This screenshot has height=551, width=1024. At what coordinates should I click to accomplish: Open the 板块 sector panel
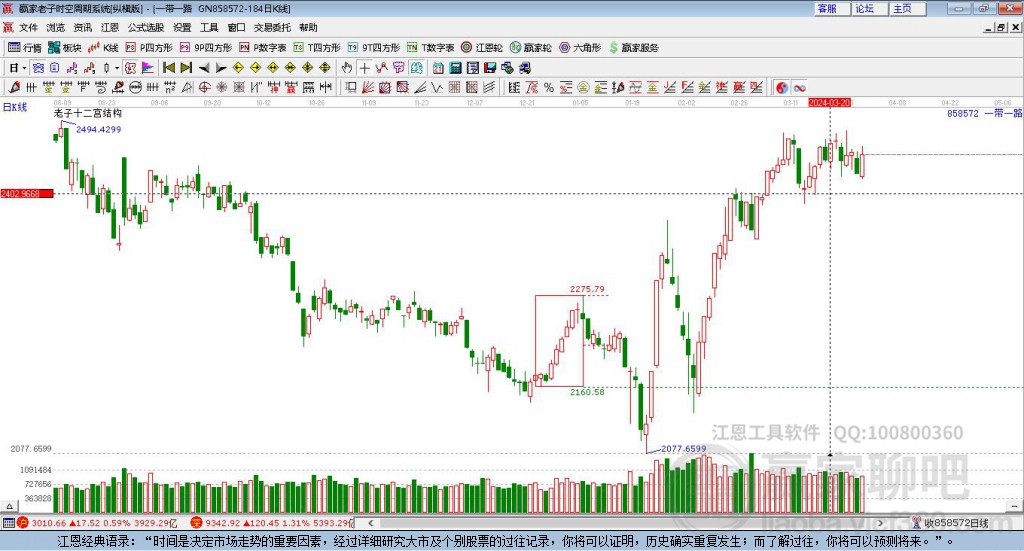[65, 48]
